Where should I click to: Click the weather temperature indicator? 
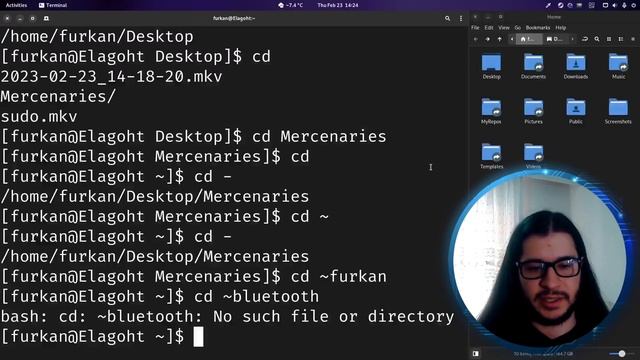tap(291, 5)
